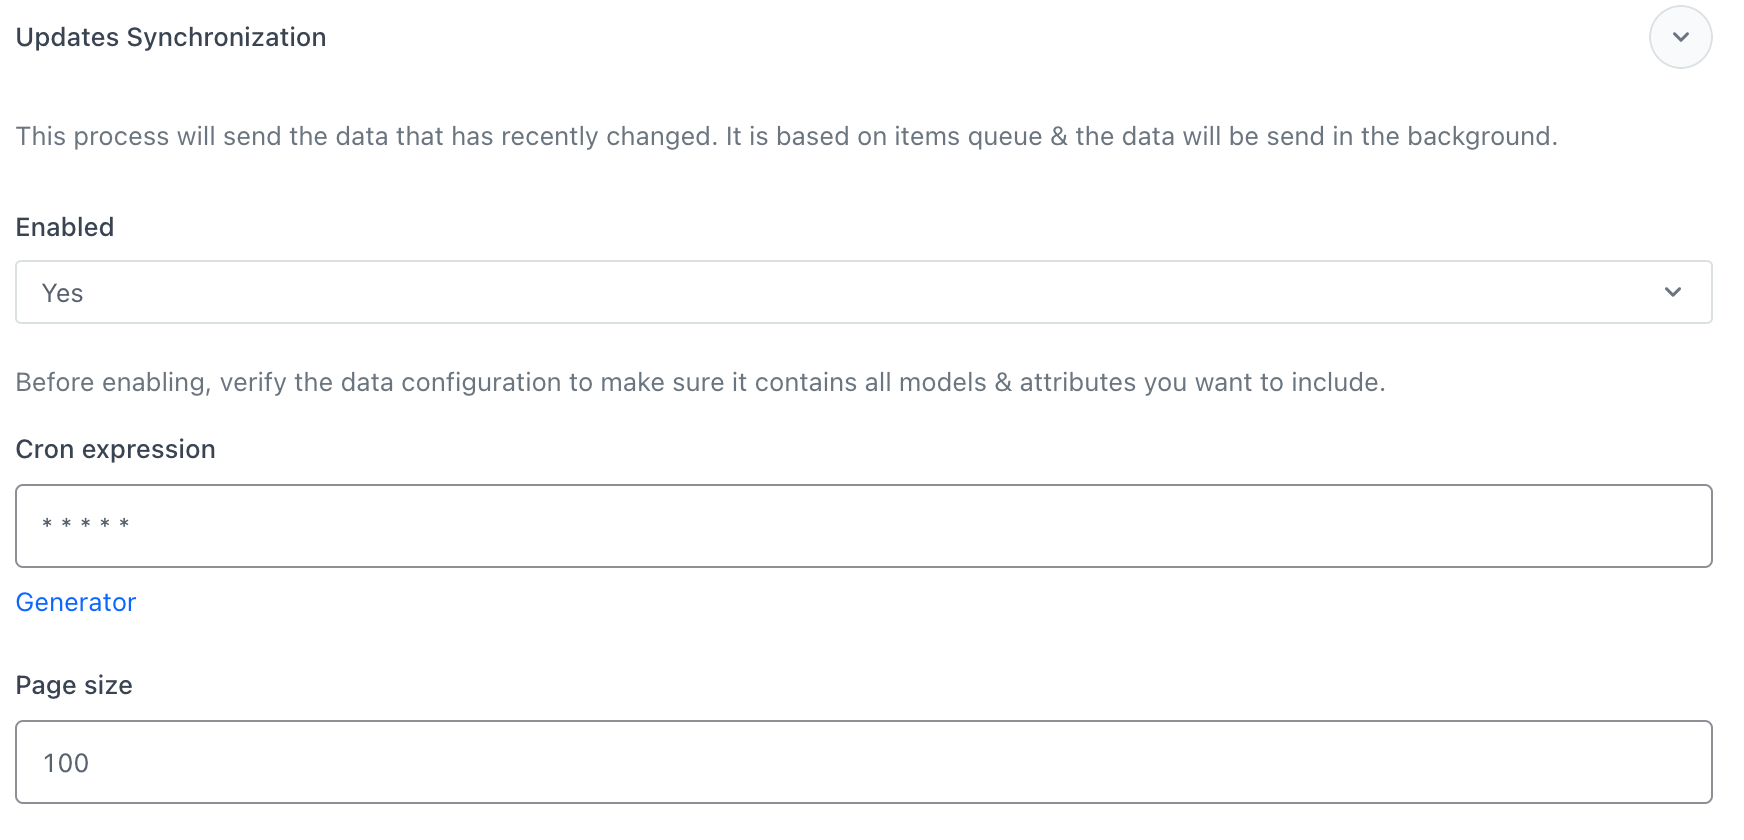Click the Enabled label above the selector
Image resolution: width=1744 pixels, height=840 pixels.
point(64,227)
